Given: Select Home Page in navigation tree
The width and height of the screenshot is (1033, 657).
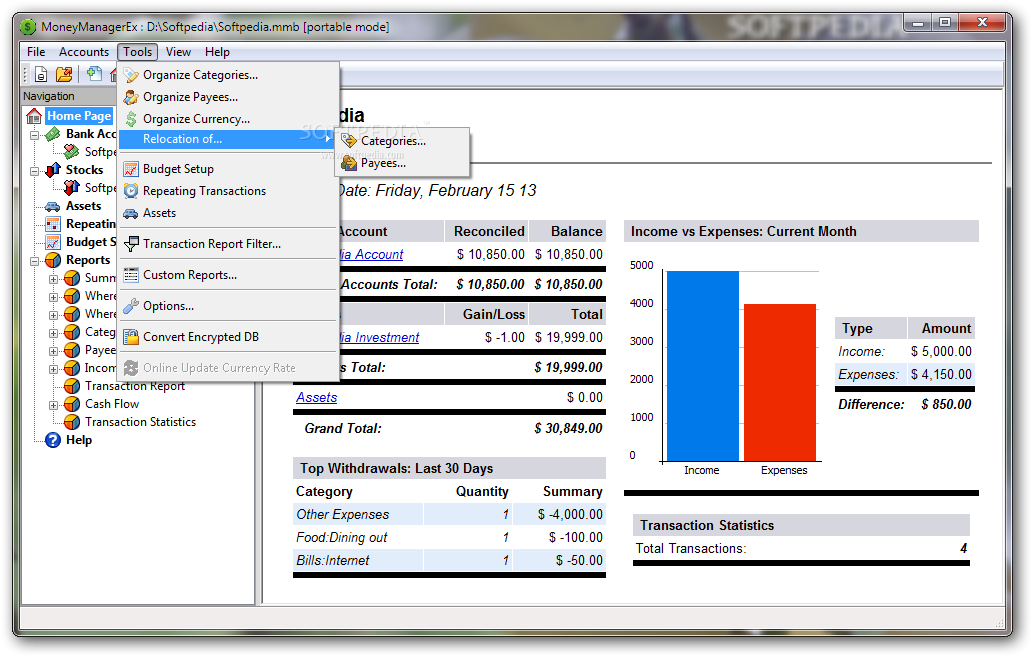Looking at the screenshot, I should point(79,116).
